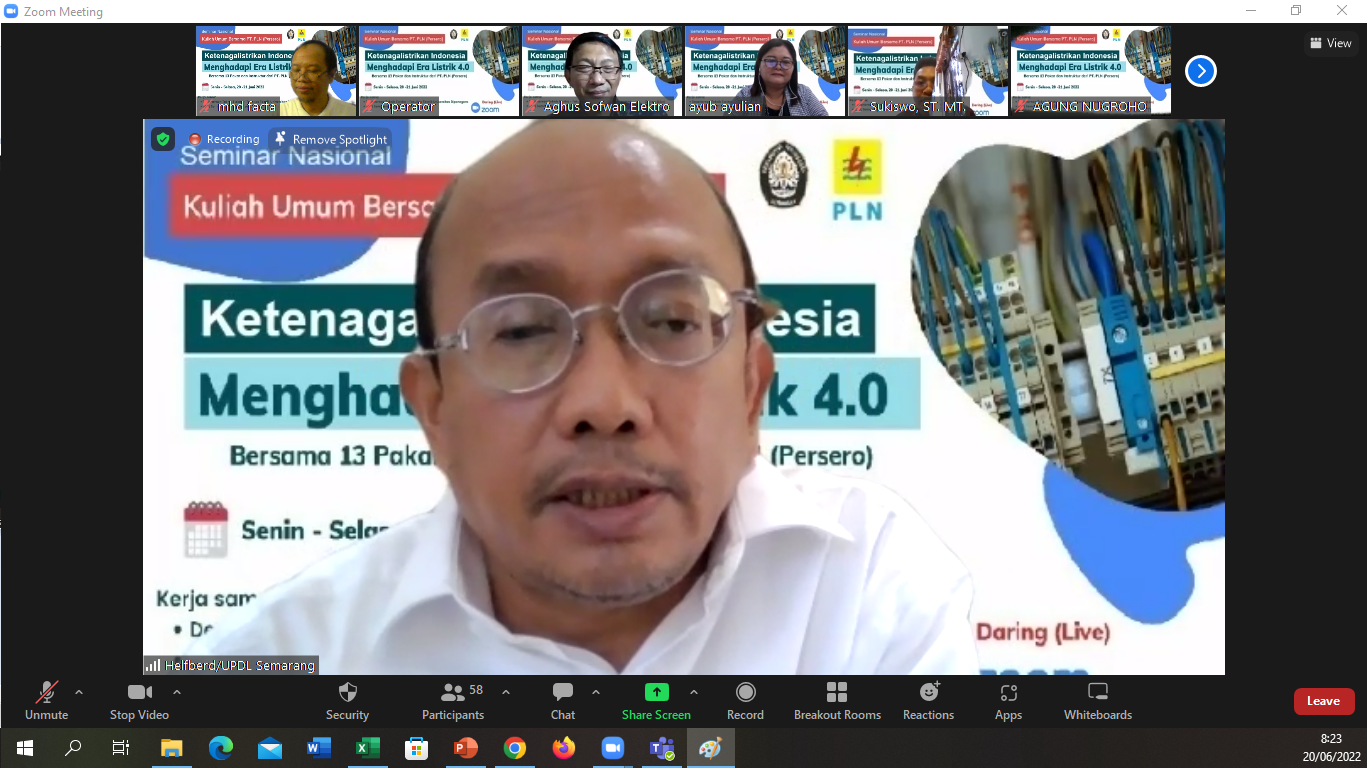
Task: Open the Reactions menu
Action: (928, 693)
